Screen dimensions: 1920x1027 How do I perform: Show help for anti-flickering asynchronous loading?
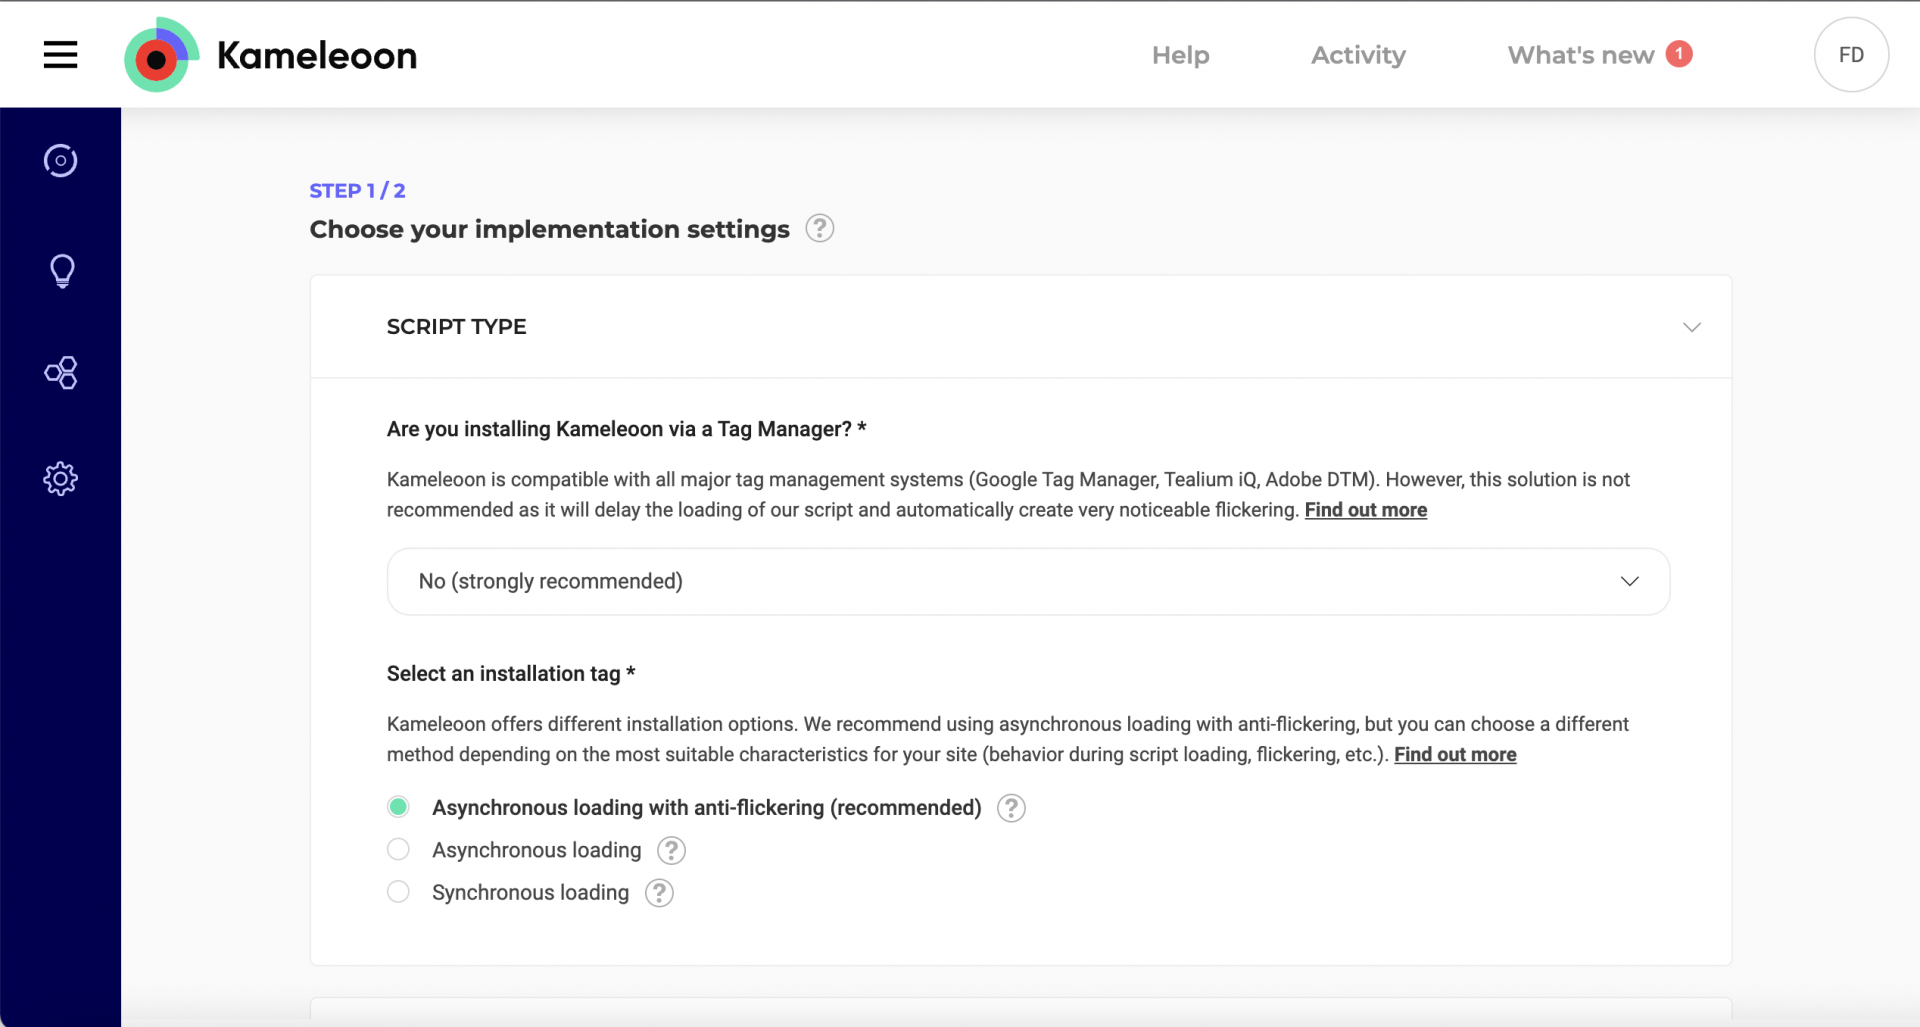(1011, 808)
